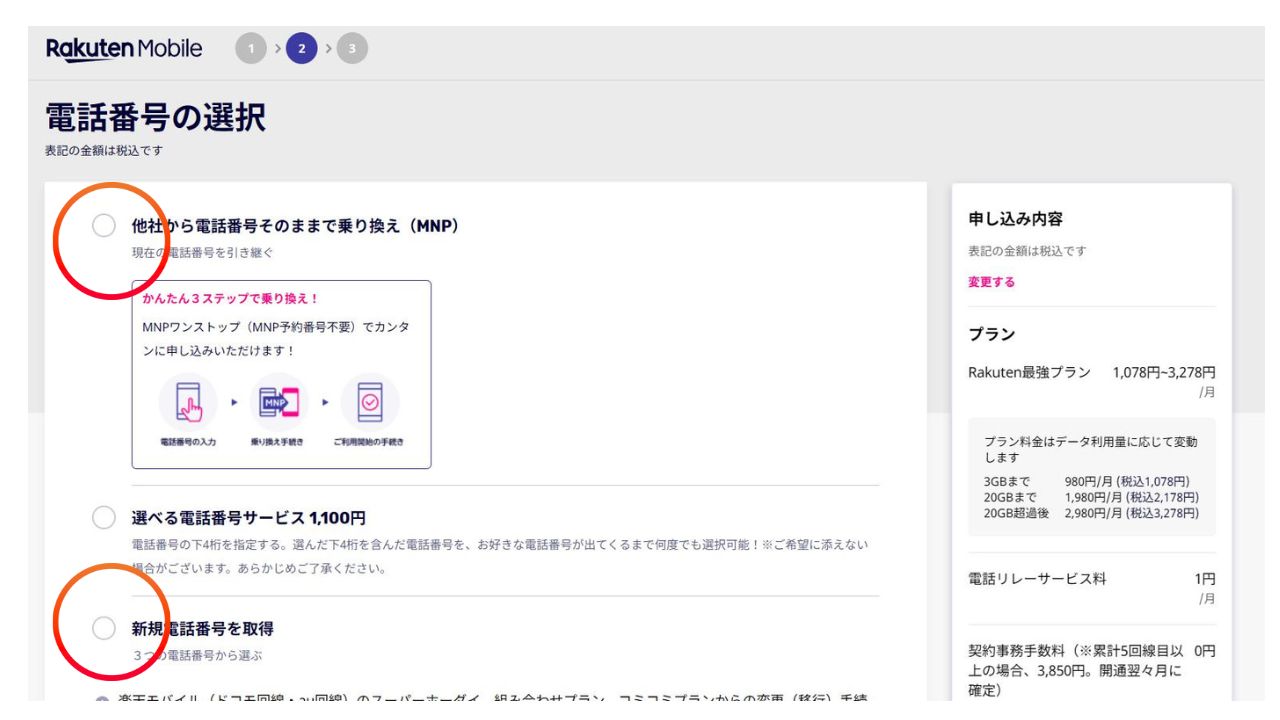Click the Rakuten最強プラン plan name
1280x720 pixels.
click(1029, 373)
